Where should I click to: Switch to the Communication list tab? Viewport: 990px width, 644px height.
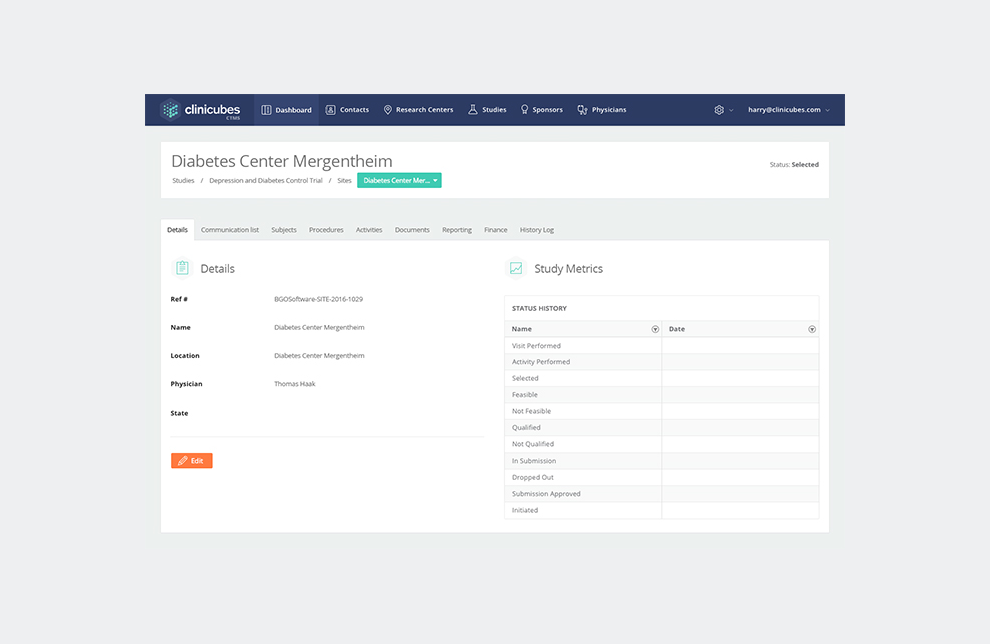coord(230,230)
